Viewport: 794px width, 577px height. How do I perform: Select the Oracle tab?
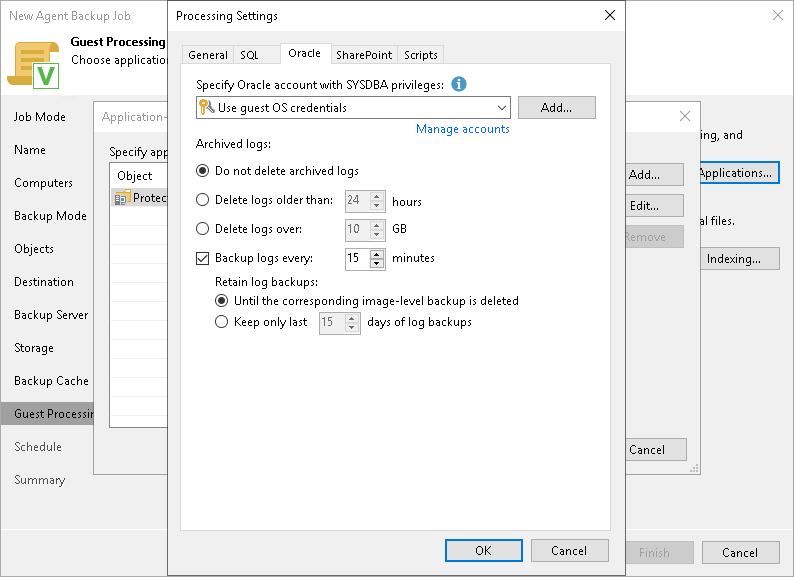(x=304, y=53)
